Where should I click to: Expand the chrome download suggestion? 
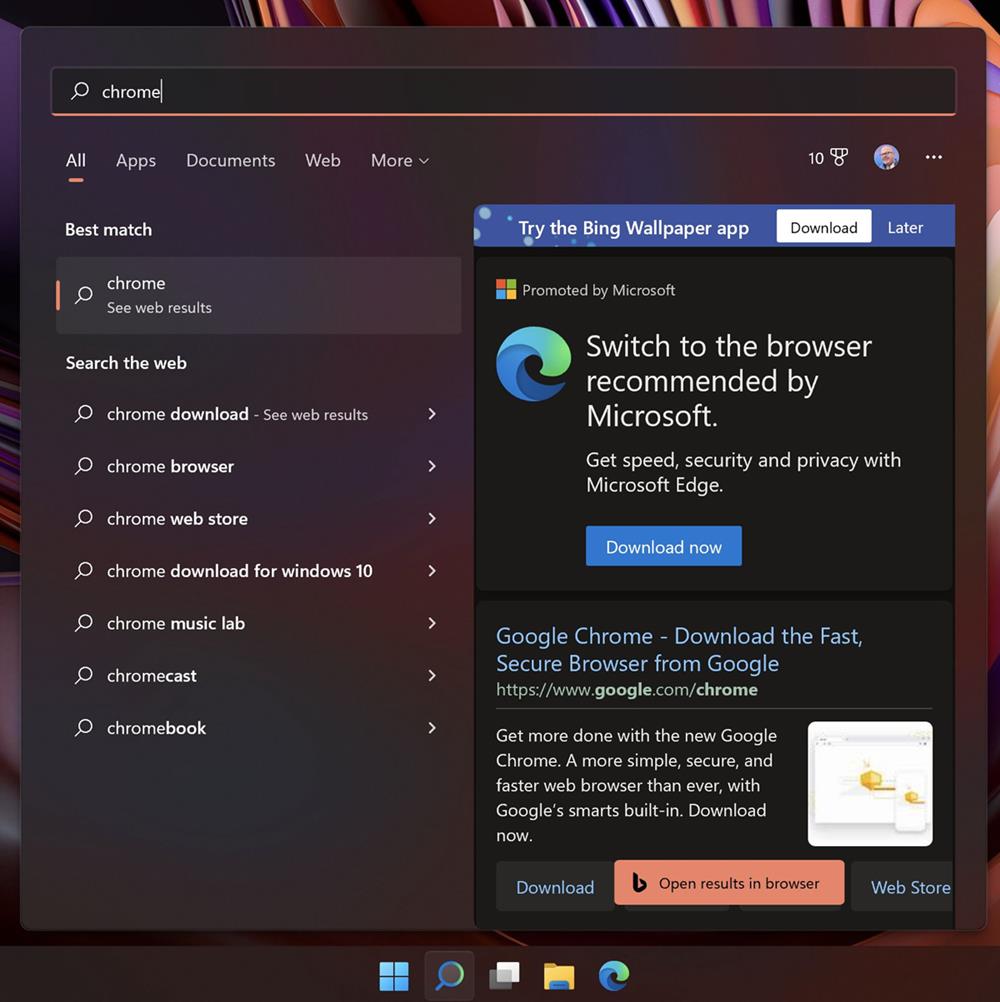431,414
